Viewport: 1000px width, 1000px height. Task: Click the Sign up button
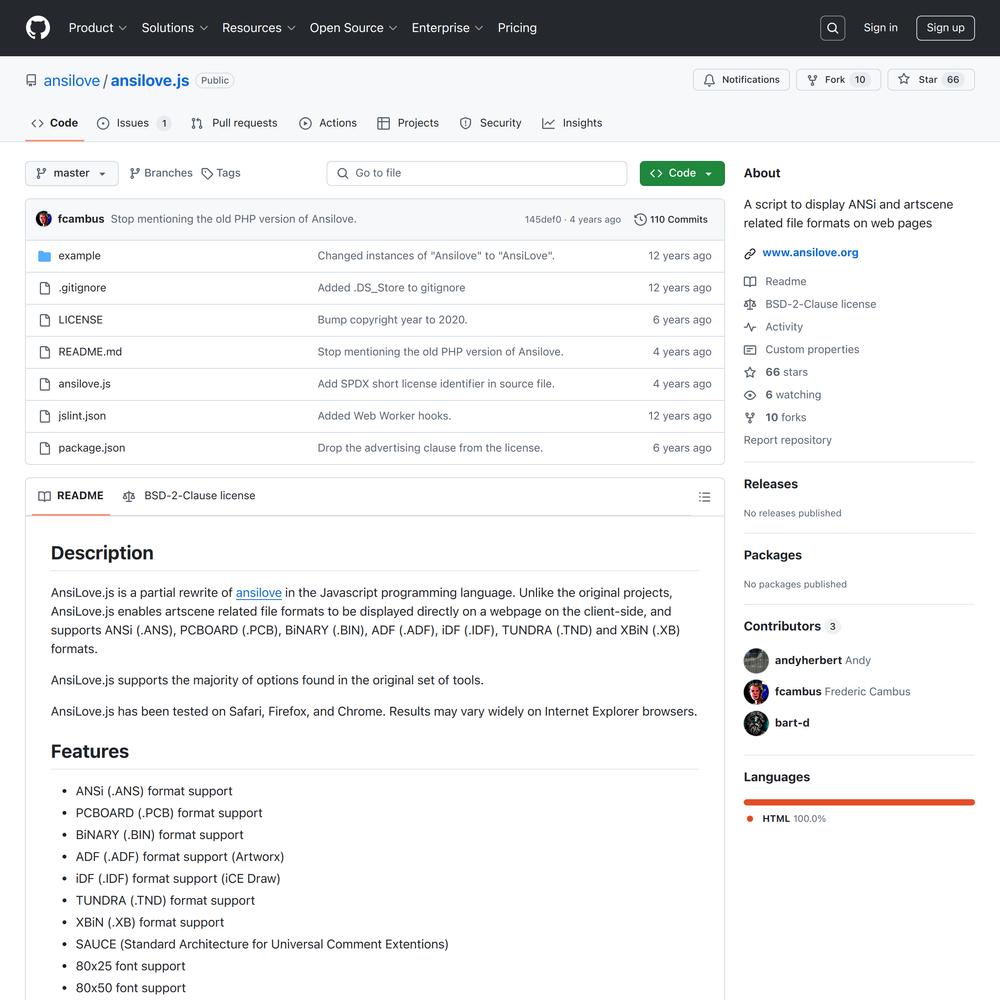pyautogui.click(x=945, y=28)
